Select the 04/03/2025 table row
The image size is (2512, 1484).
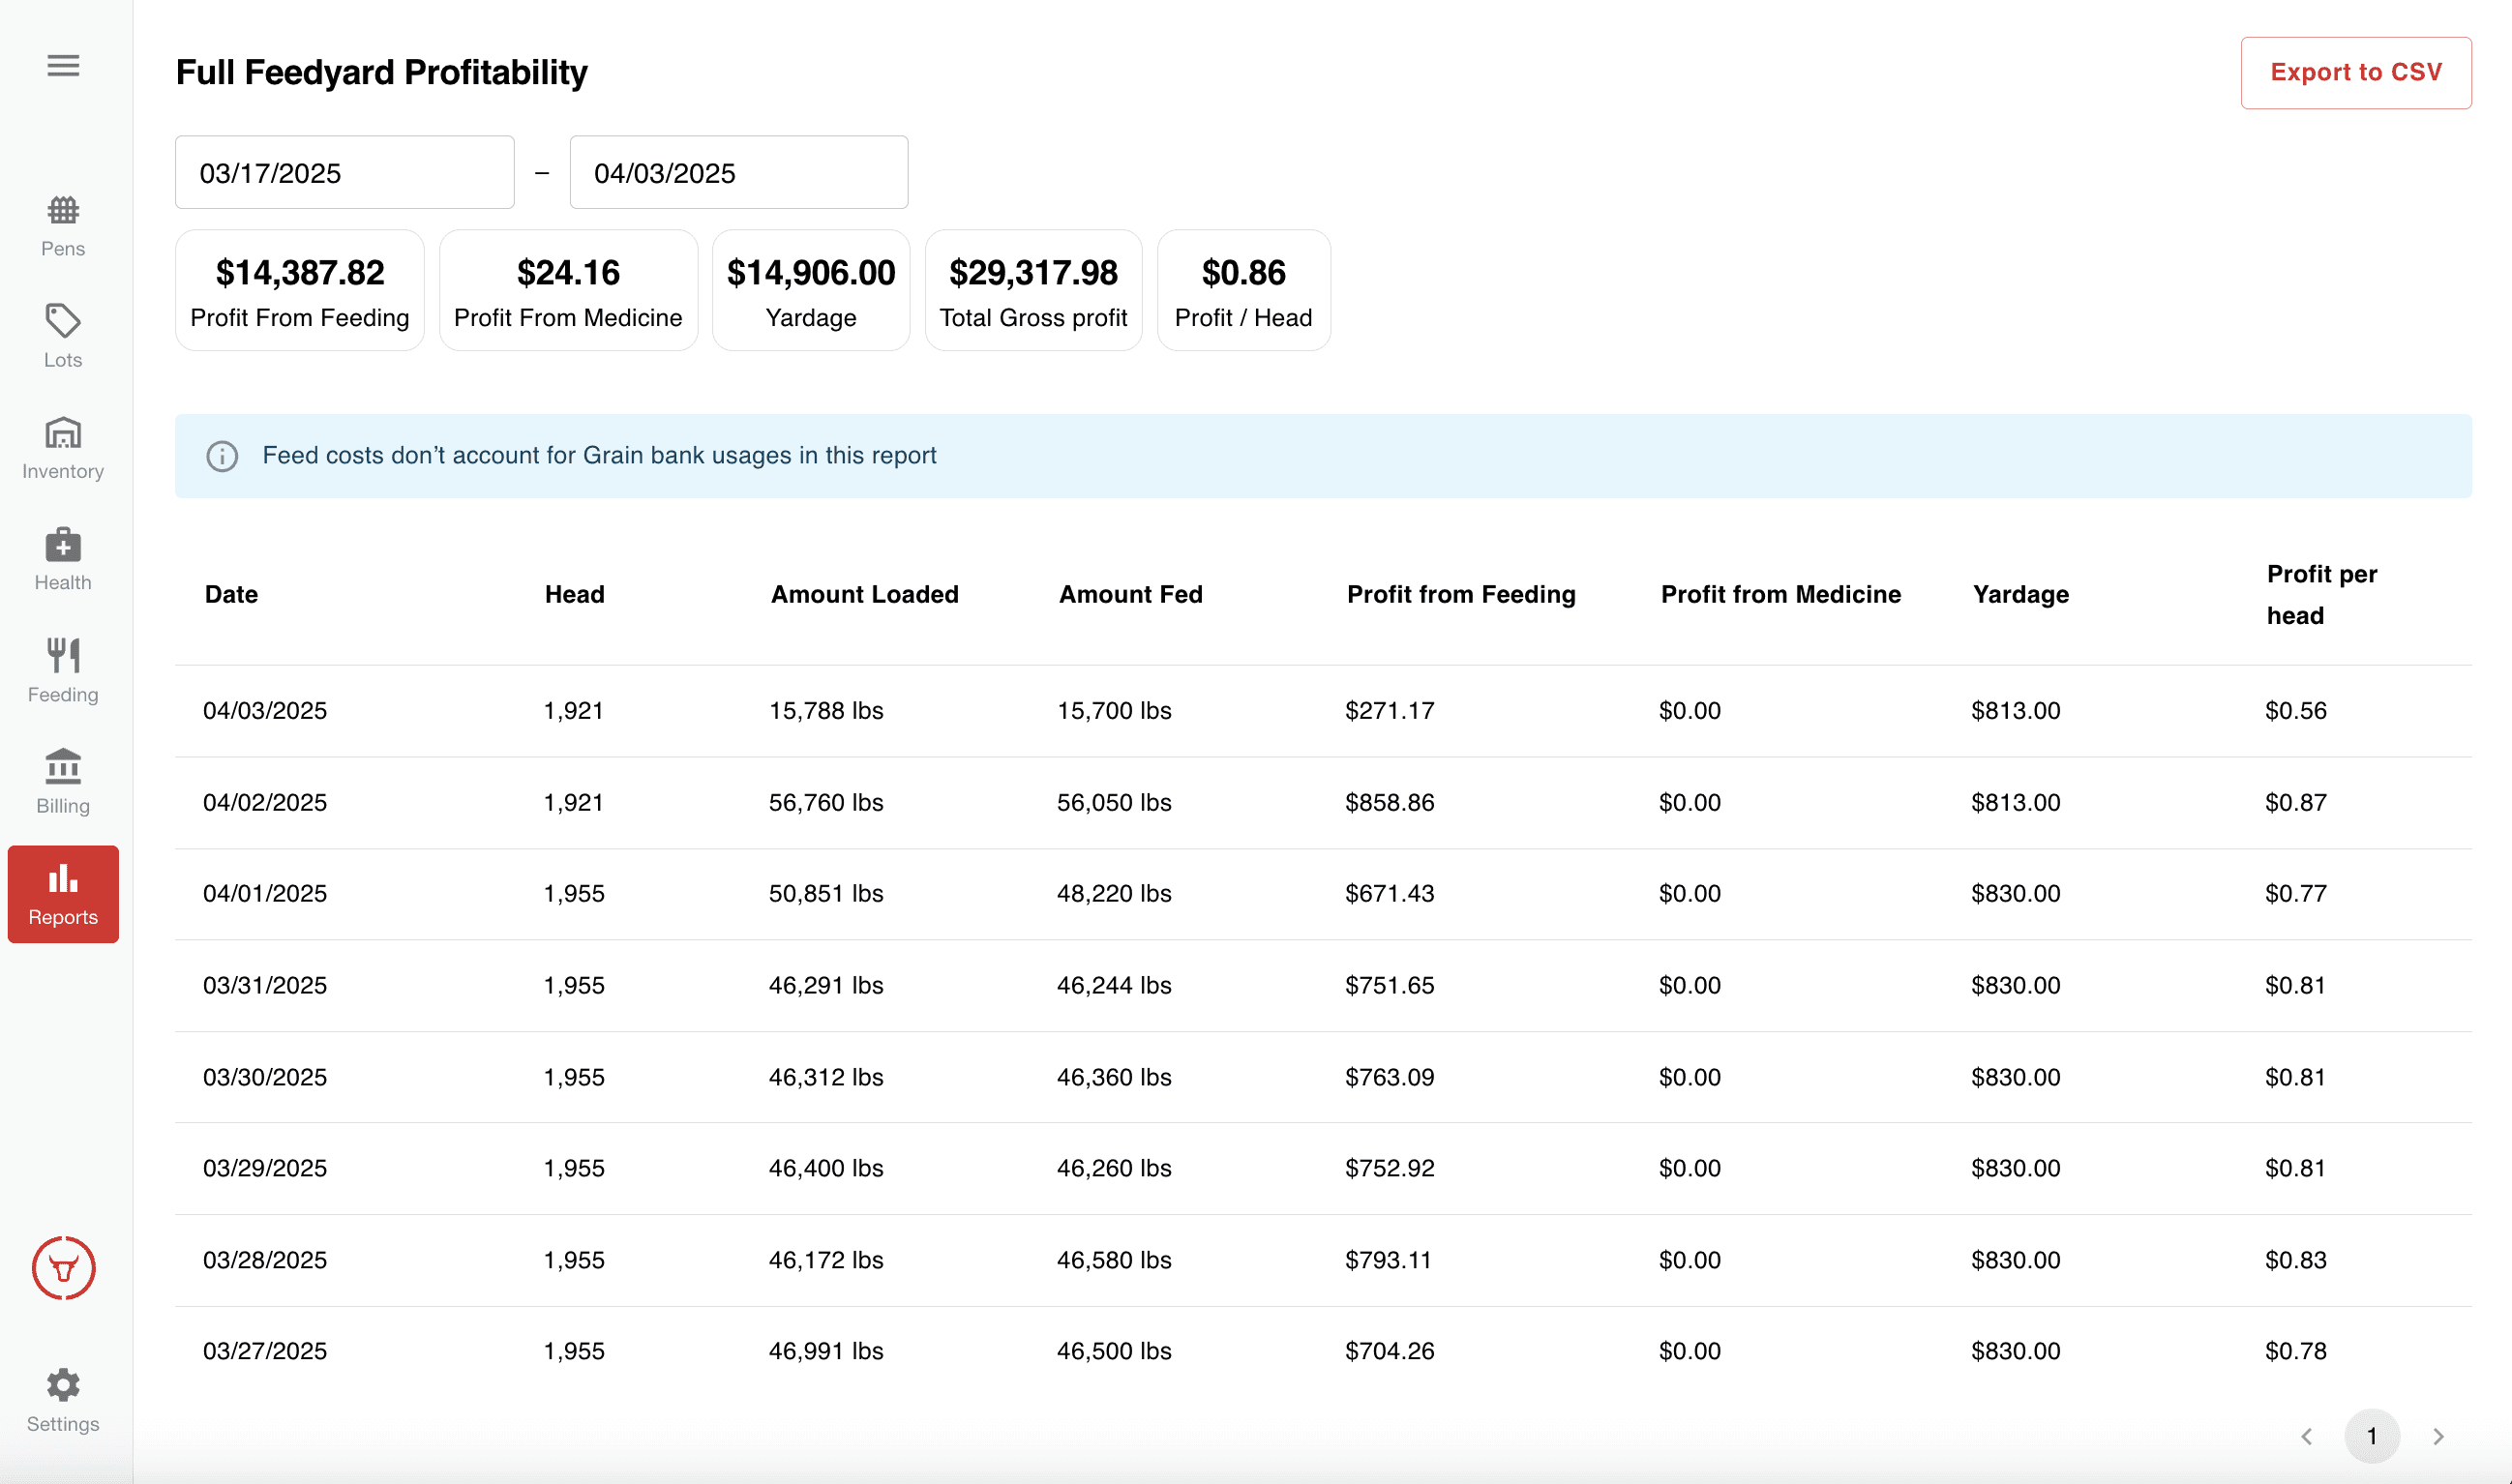(x=1322, y=711)
